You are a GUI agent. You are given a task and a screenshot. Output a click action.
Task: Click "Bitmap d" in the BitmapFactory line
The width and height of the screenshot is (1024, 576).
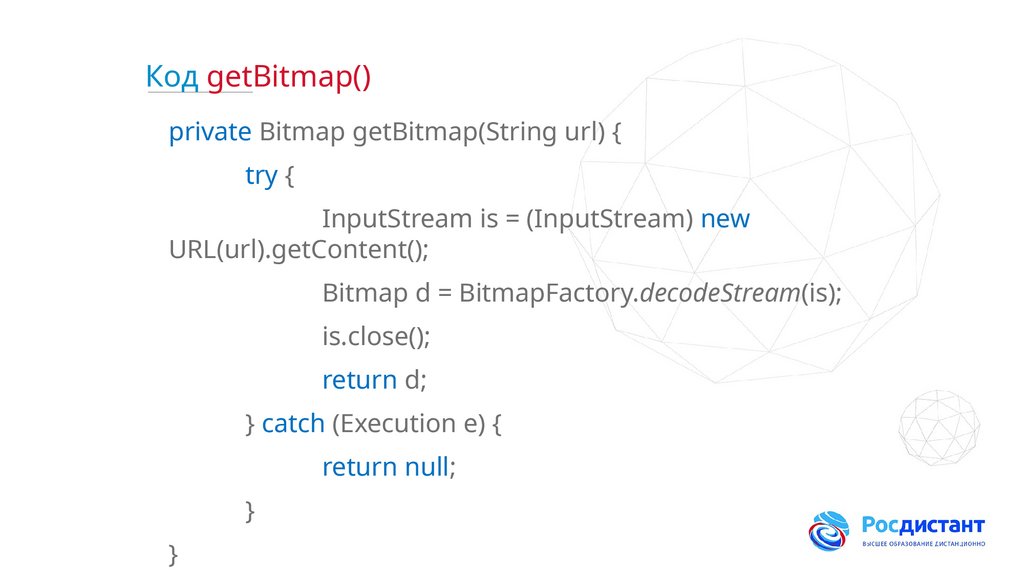(x=366, y=293)
